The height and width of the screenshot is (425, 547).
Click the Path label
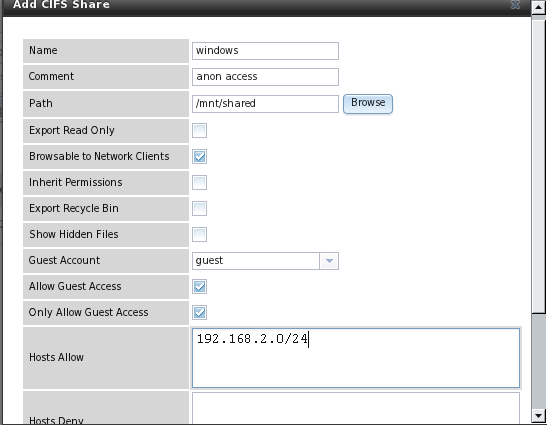(x=40, y=104)
